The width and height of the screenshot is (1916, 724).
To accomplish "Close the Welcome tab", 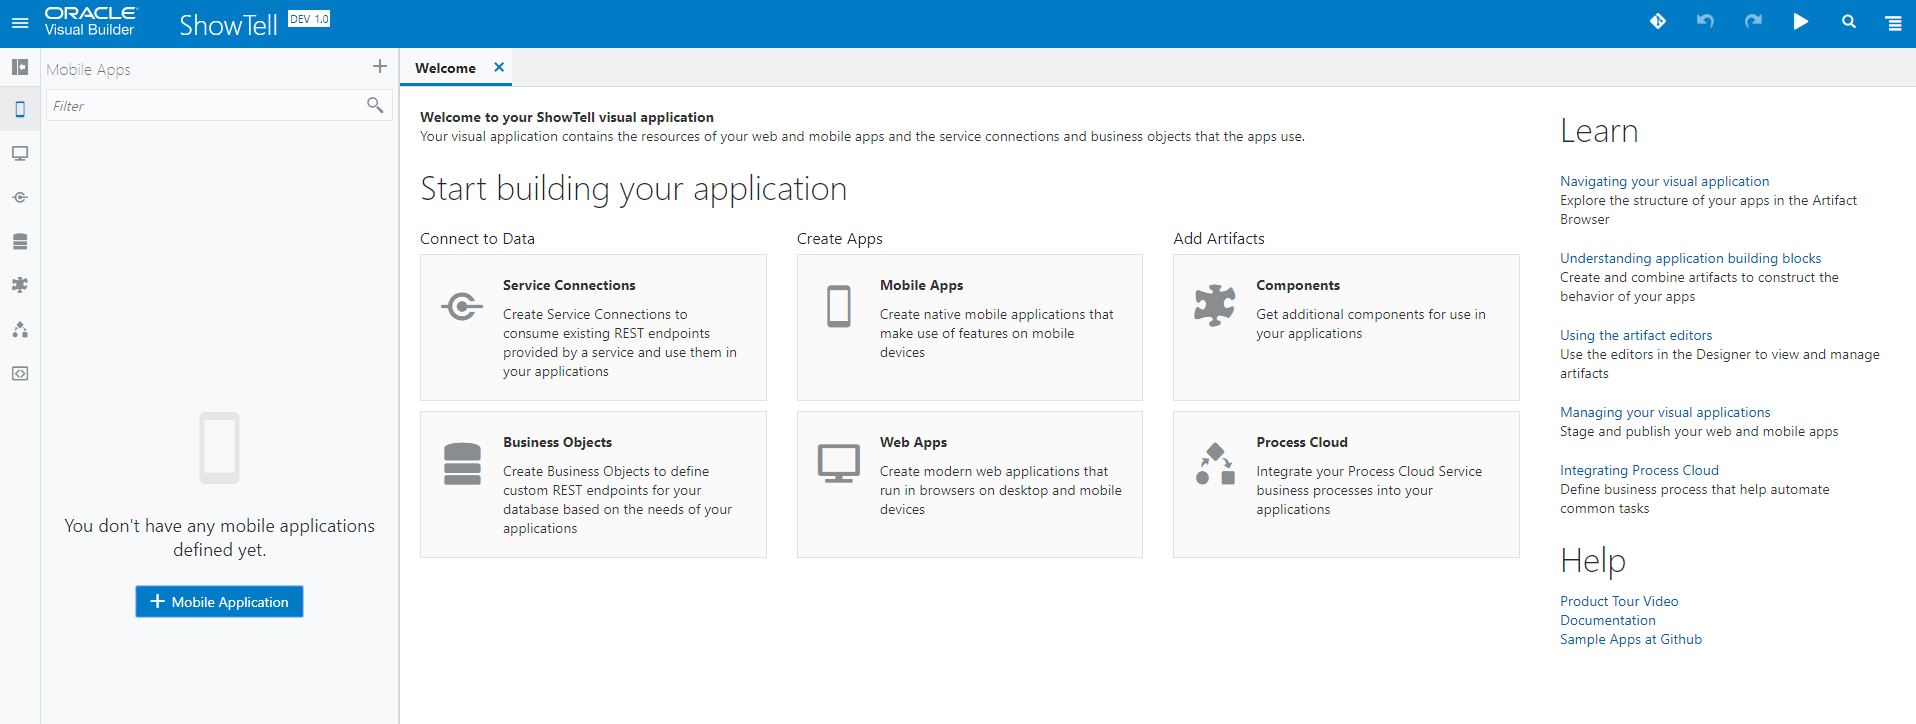I will pyautogui.click(x=499, y=67).
